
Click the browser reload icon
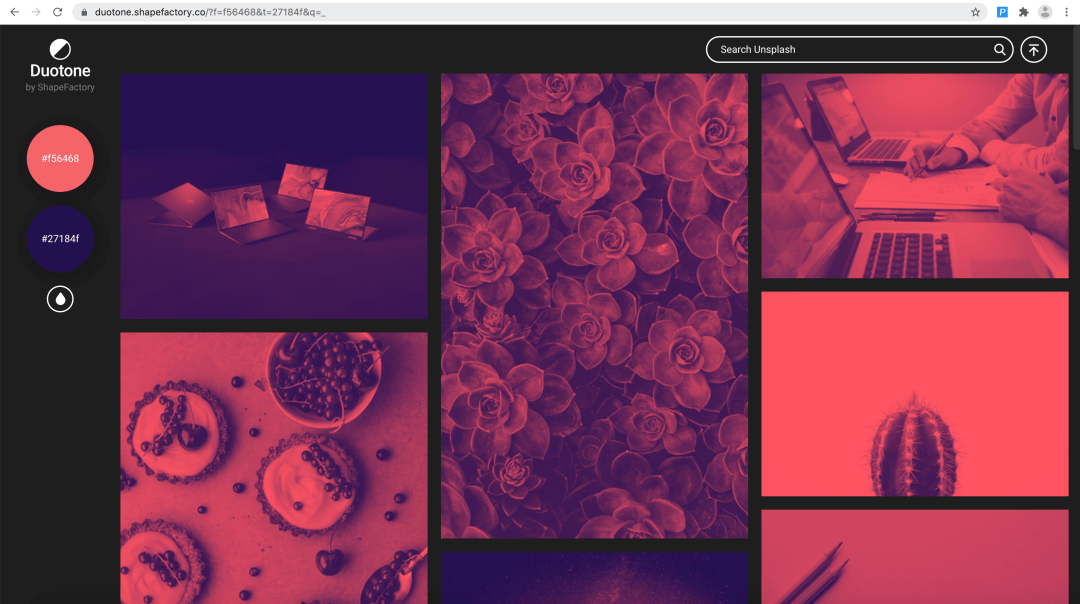[x=57, y=12]
